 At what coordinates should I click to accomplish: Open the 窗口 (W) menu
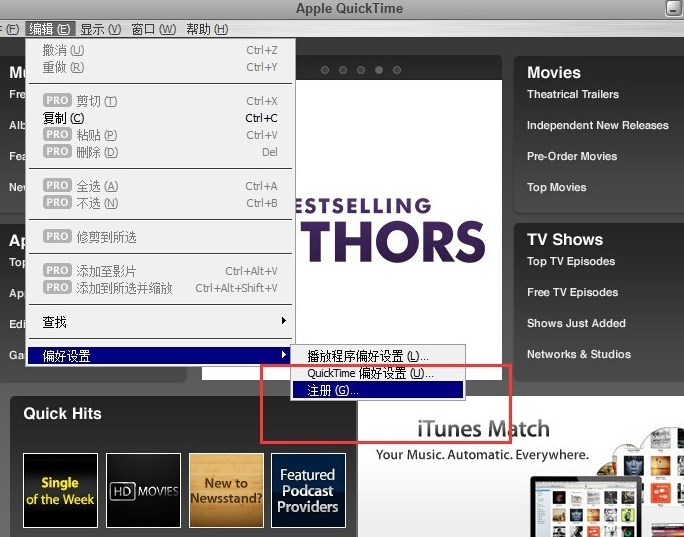154,29
